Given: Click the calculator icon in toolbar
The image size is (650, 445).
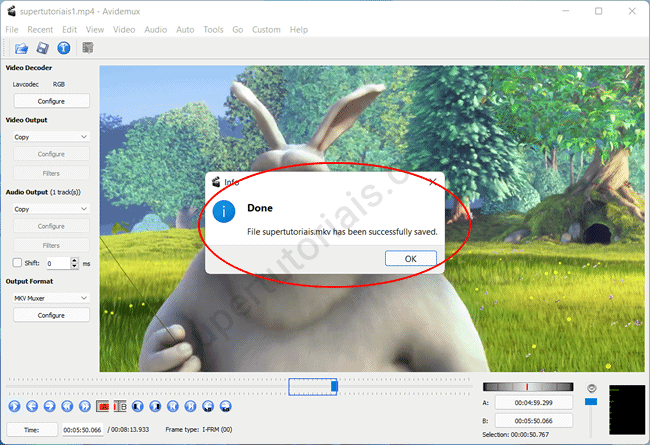Looking at the screenshot, I should [x=88, y=47].
